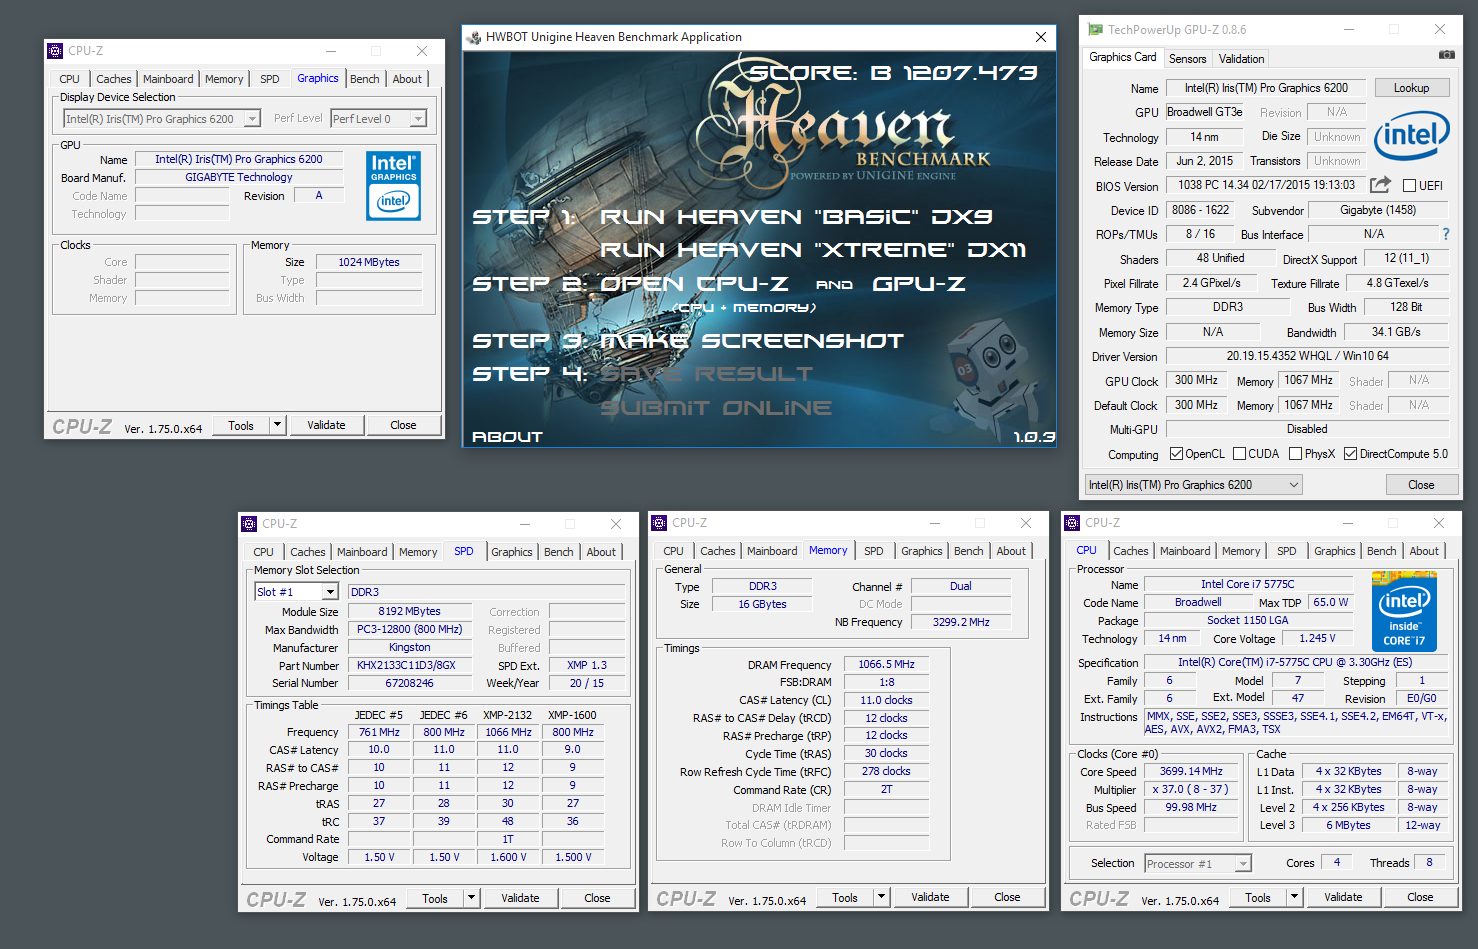Screen dimensions: 1478x949
Task: Open the Mainboard tab in CPU-Z Graphics window
Action: [x=168, y=79]
